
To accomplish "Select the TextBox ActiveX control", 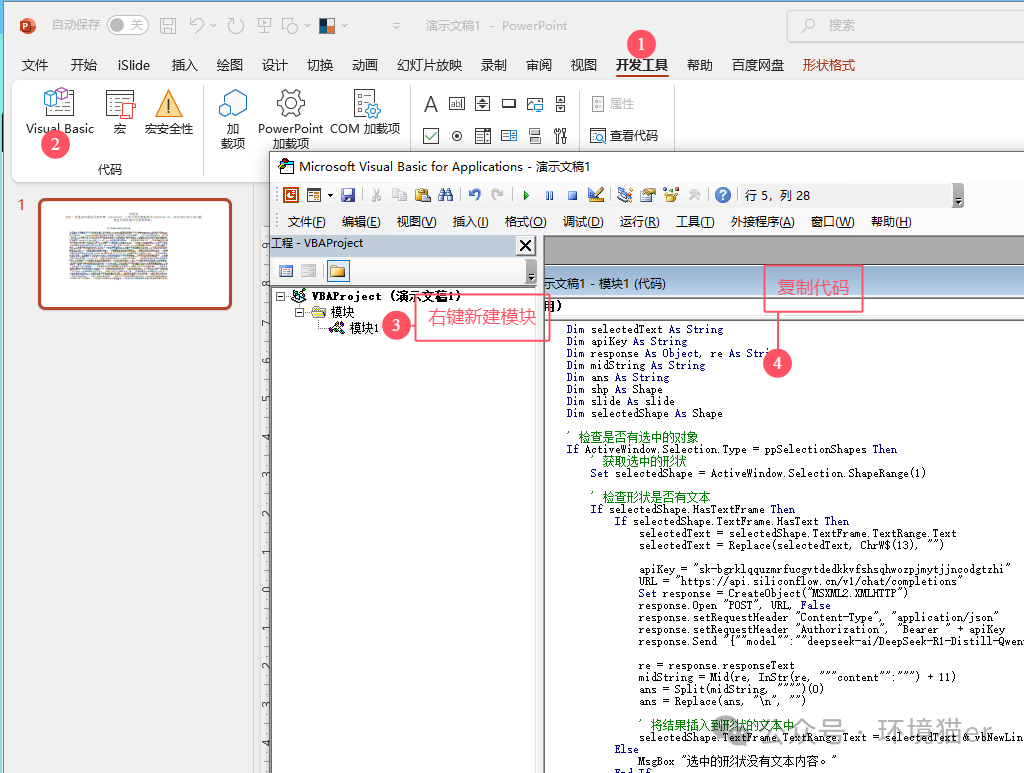I will [456, 104].
